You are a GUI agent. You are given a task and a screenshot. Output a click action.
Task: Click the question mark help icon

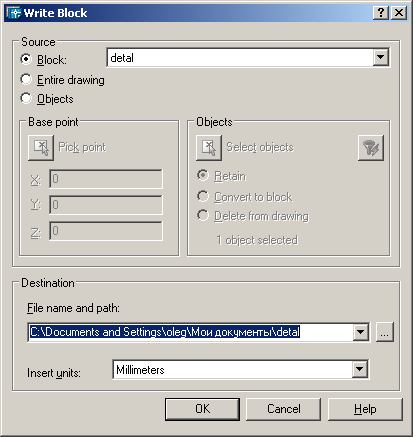(381, 13)
